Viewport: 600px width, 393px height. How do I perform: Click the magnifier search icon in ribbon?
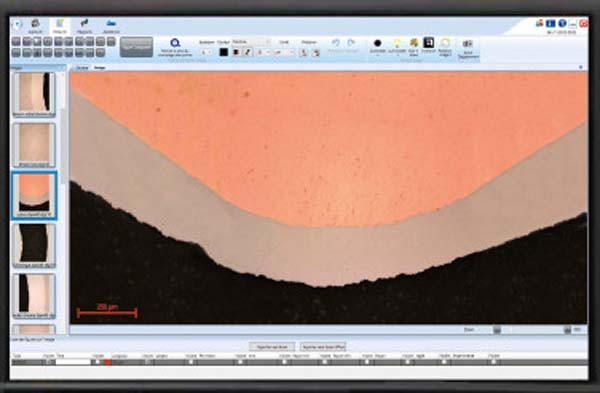pyautogui.click(x=175, y=43)
